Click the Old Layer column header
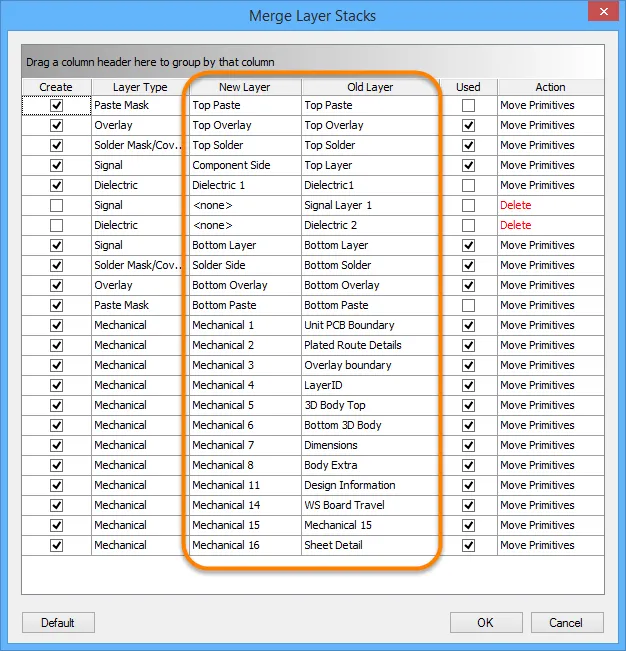 [370, 87]
